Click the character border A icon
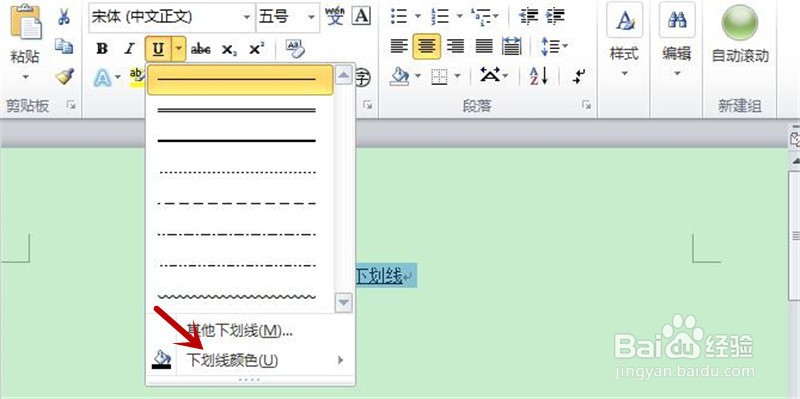Image resolution: width=800 pixels, height=399 pixels. click(362, 16)
